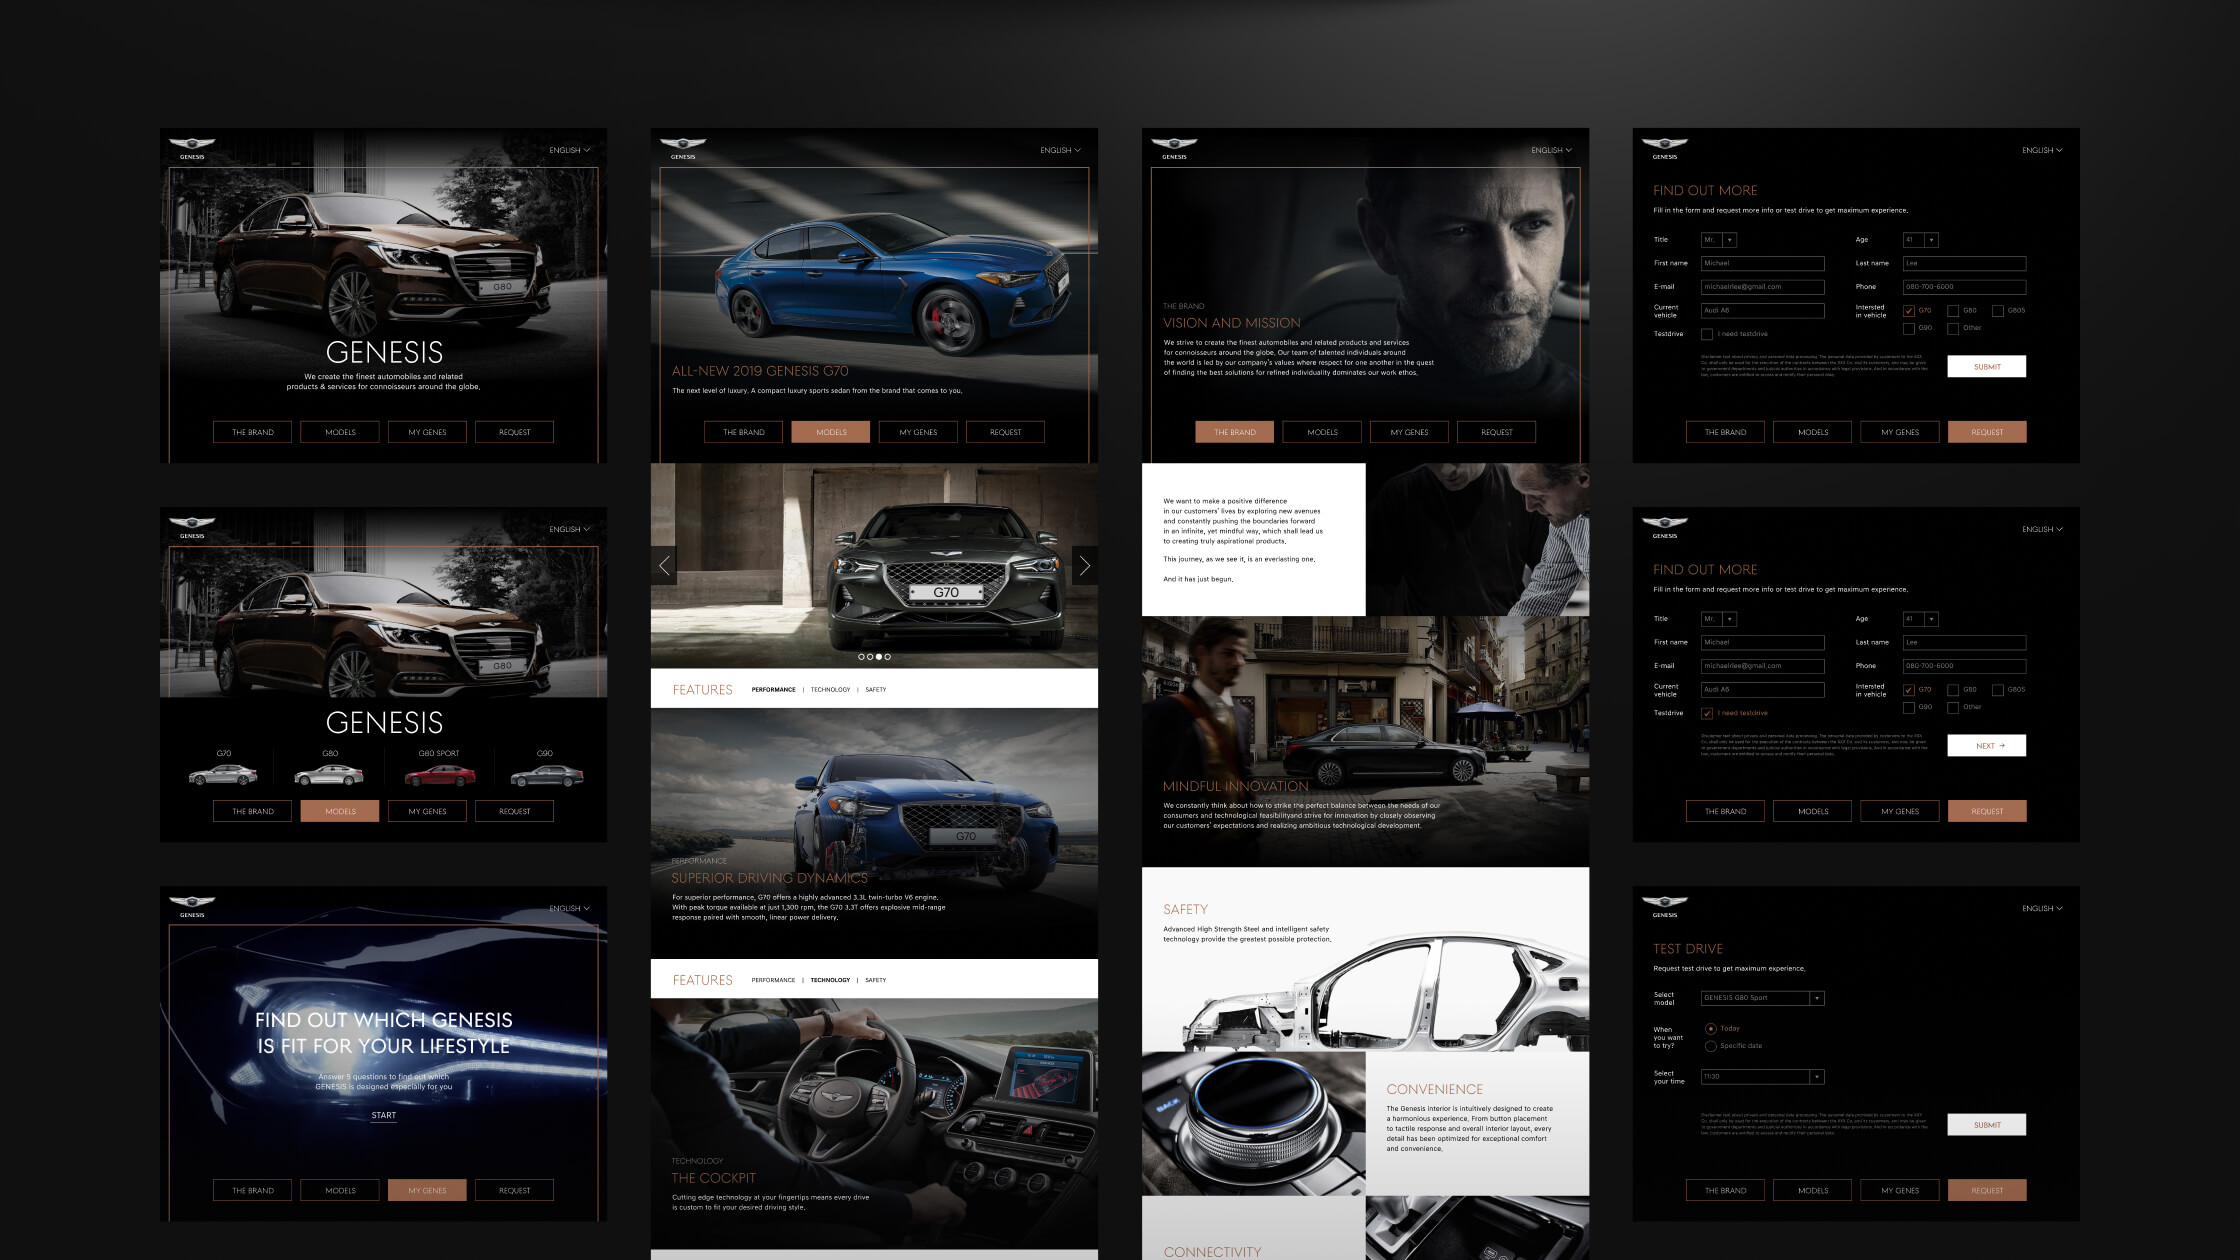Select the red G80 Sport car thumbnail

click(439, 775)
